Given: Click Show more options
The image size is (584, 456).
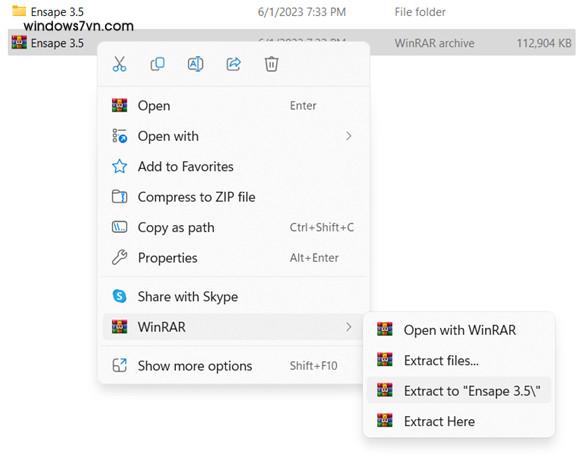Looking at the screenshot, I should click(234, 366).
